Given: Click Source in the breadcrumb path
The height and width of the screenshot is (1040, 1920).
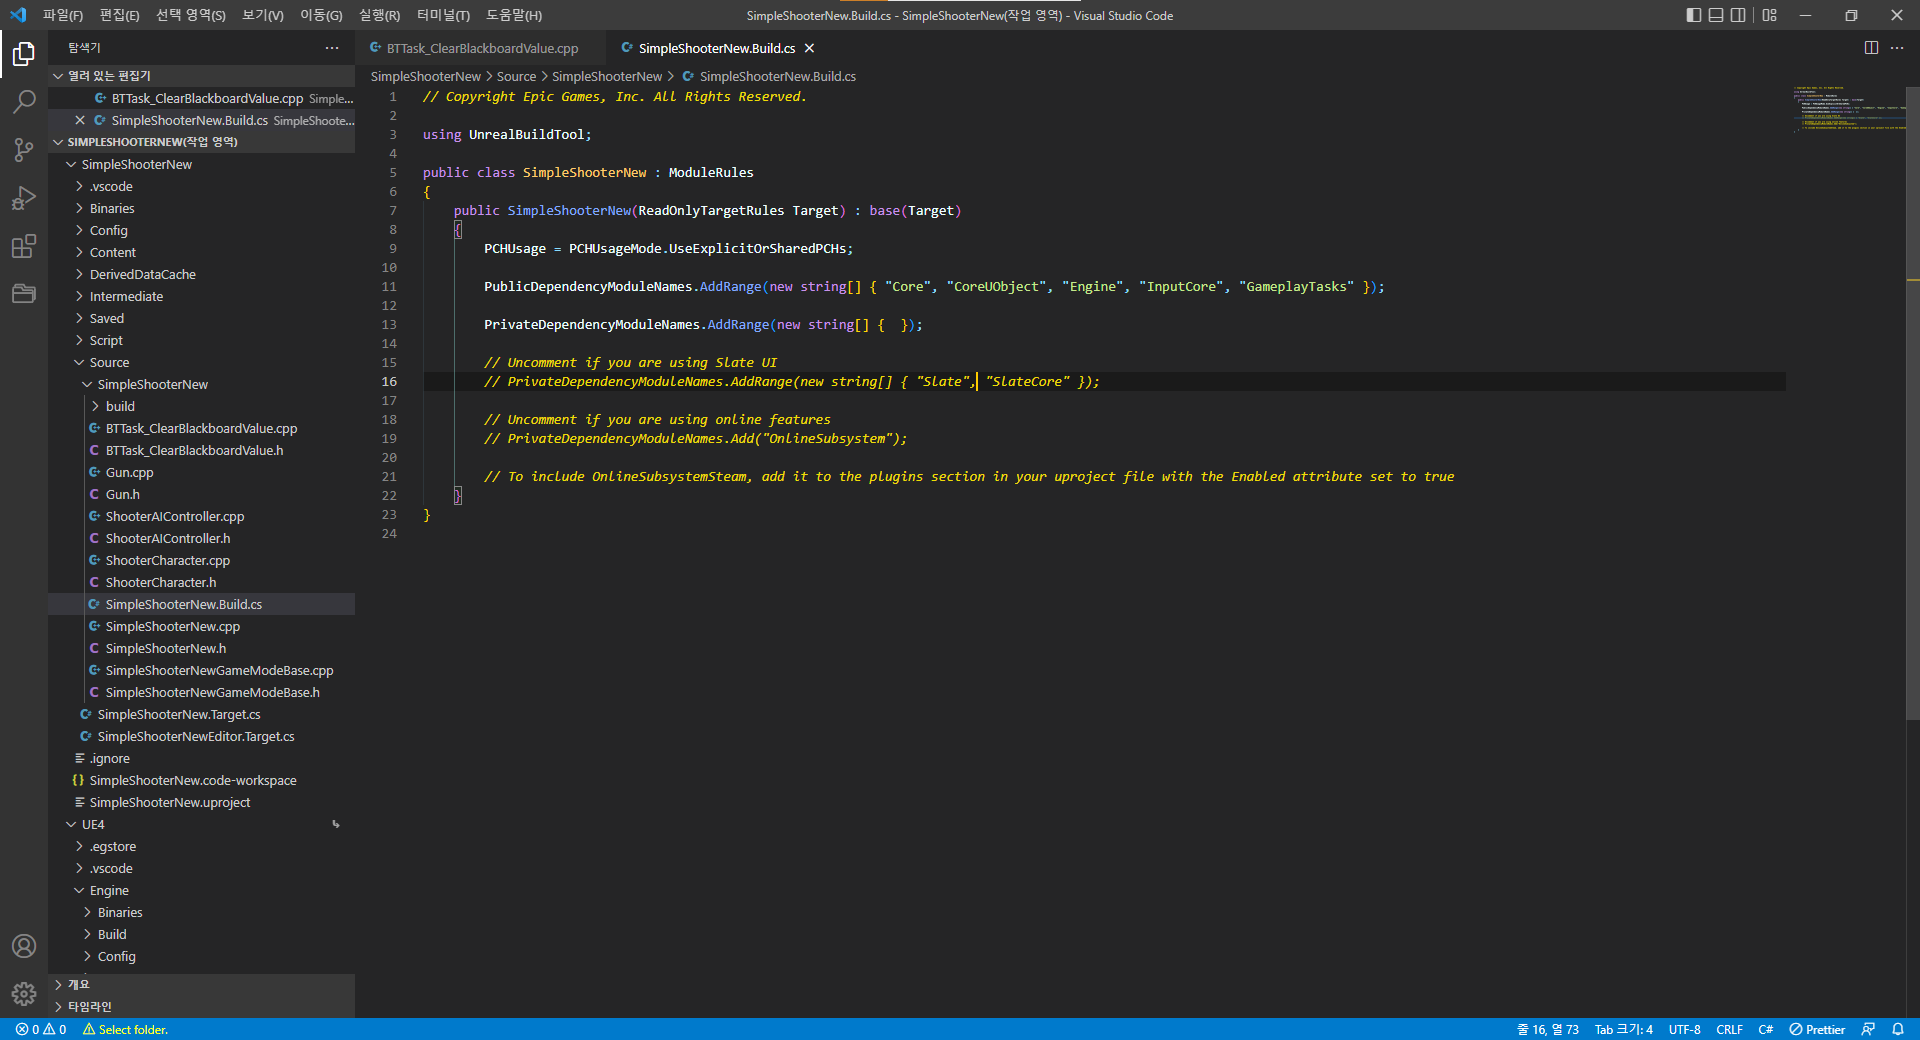Looking at the screenshot, I should pos(516,76).
